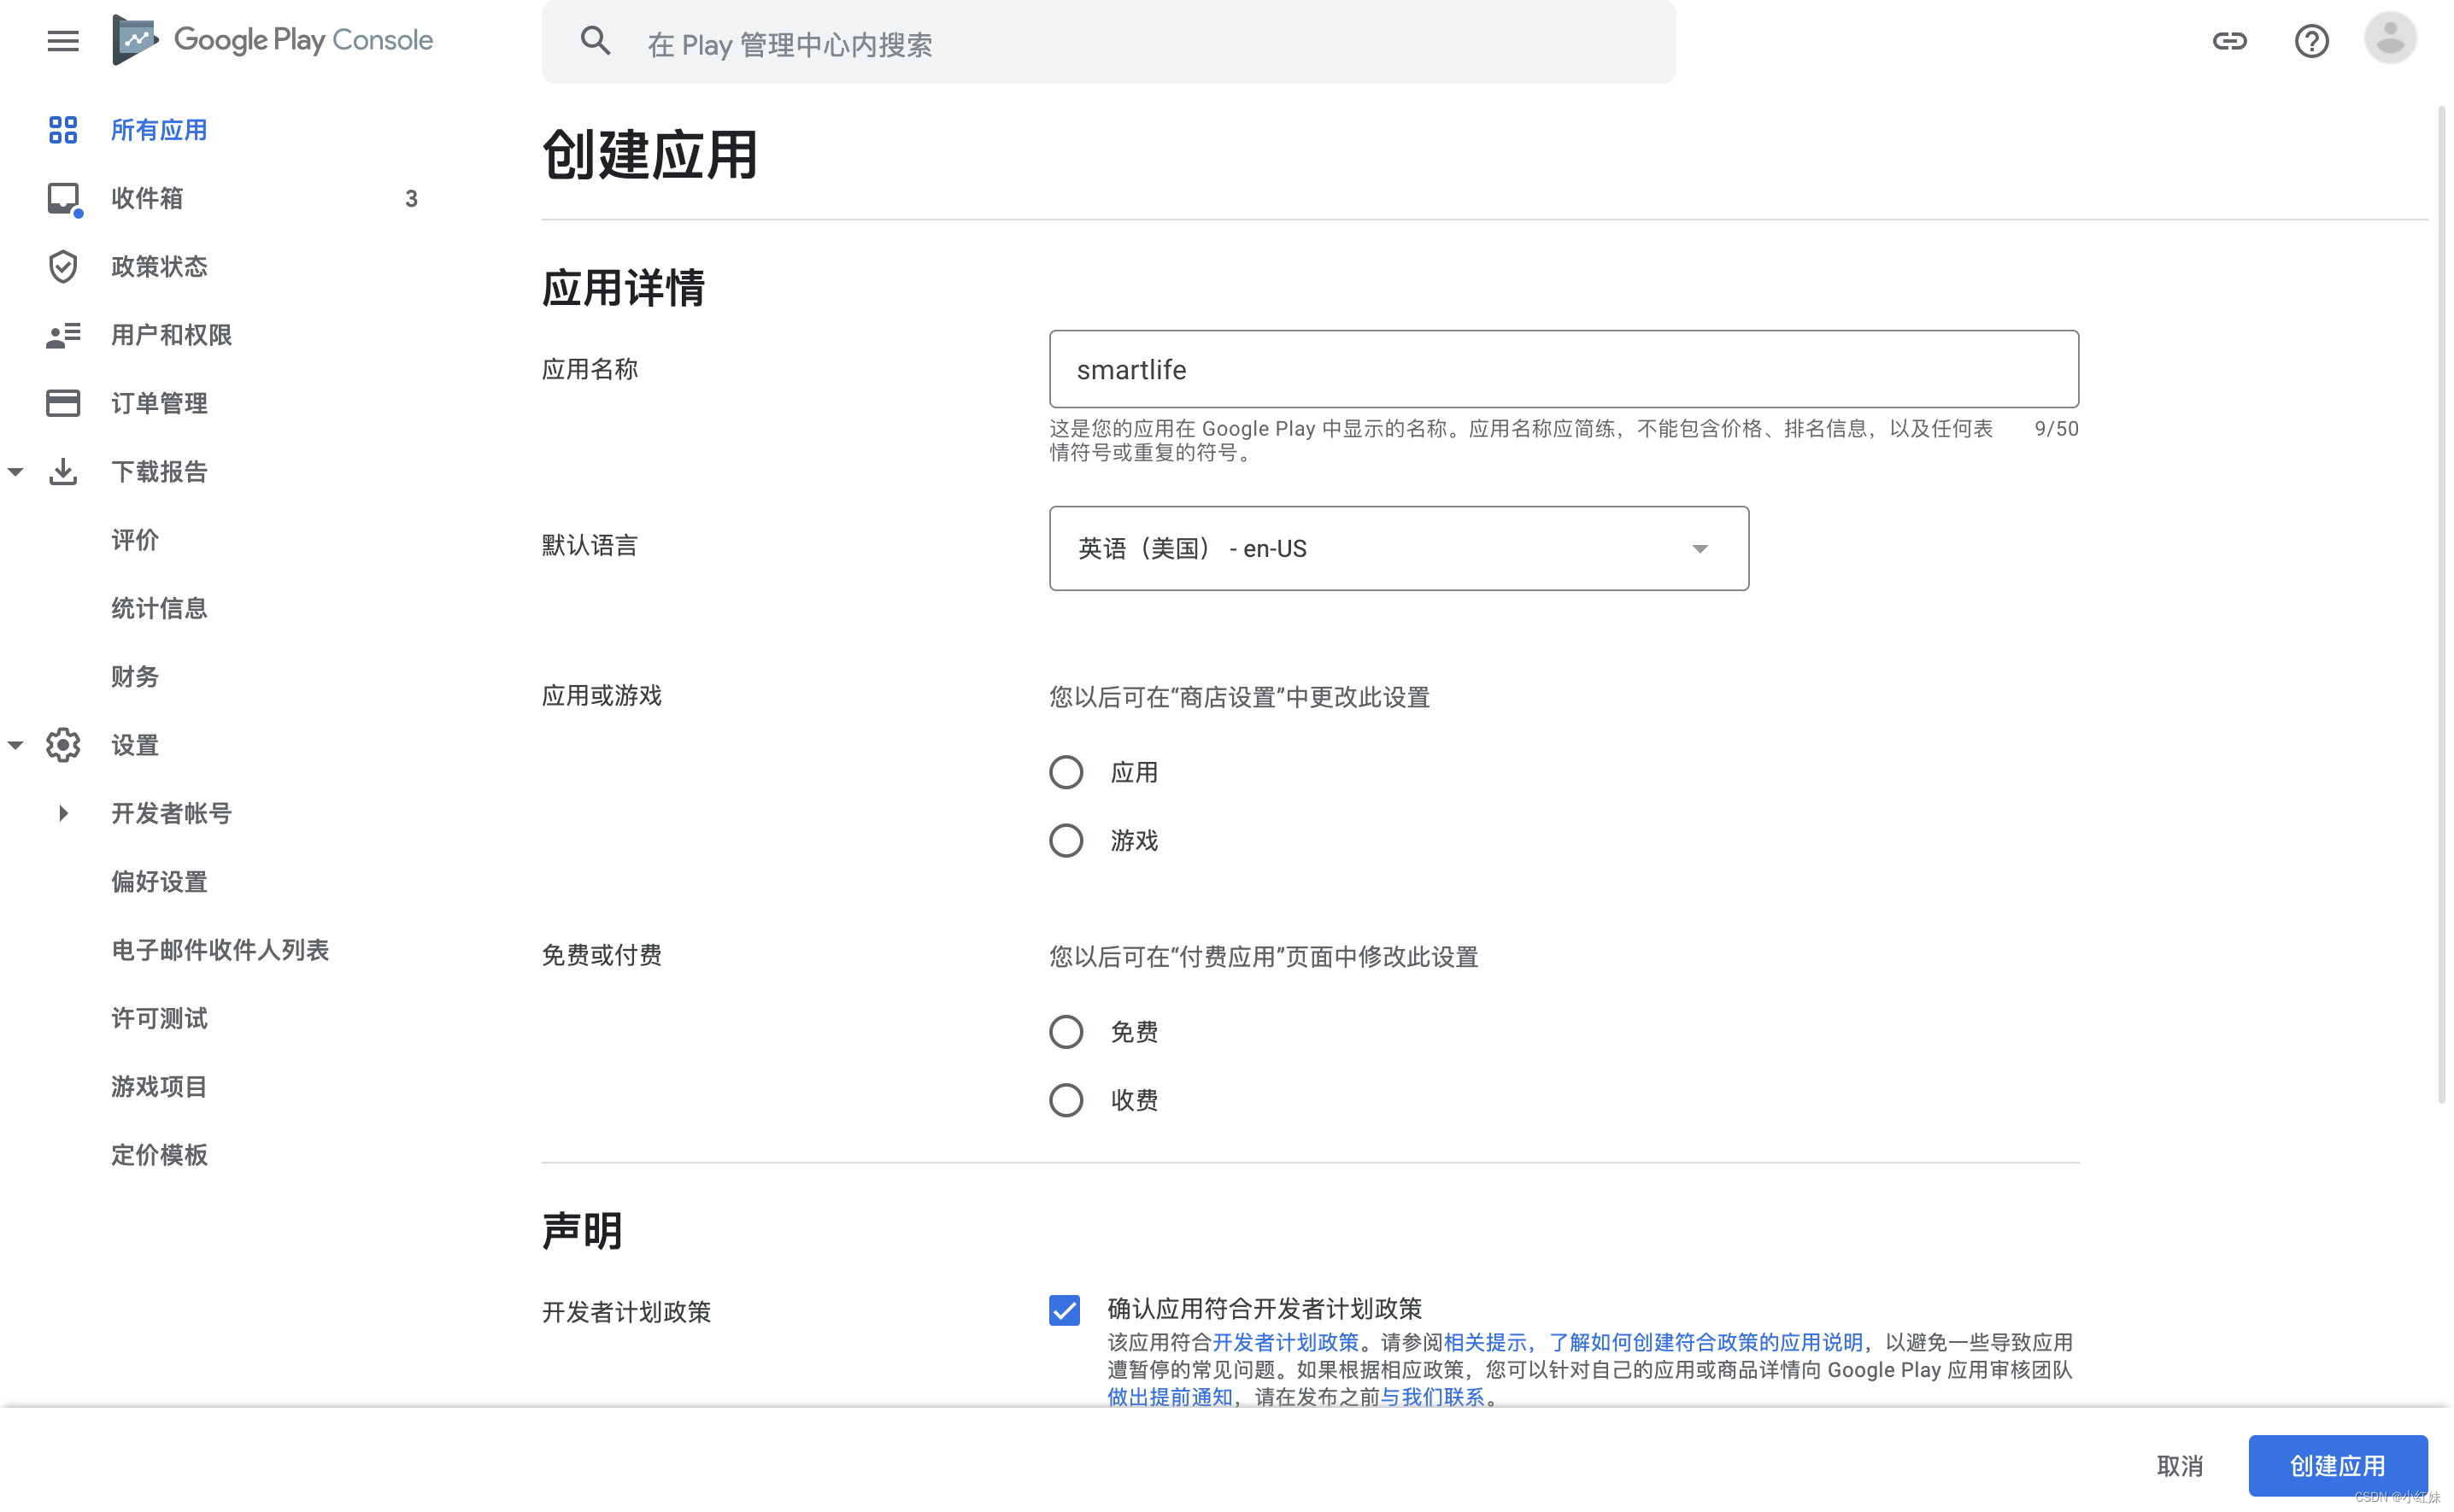Select the 订单管理 card icon
Image resolution: width=2454 pixels, height=1512 pixels.
point(63,402)
